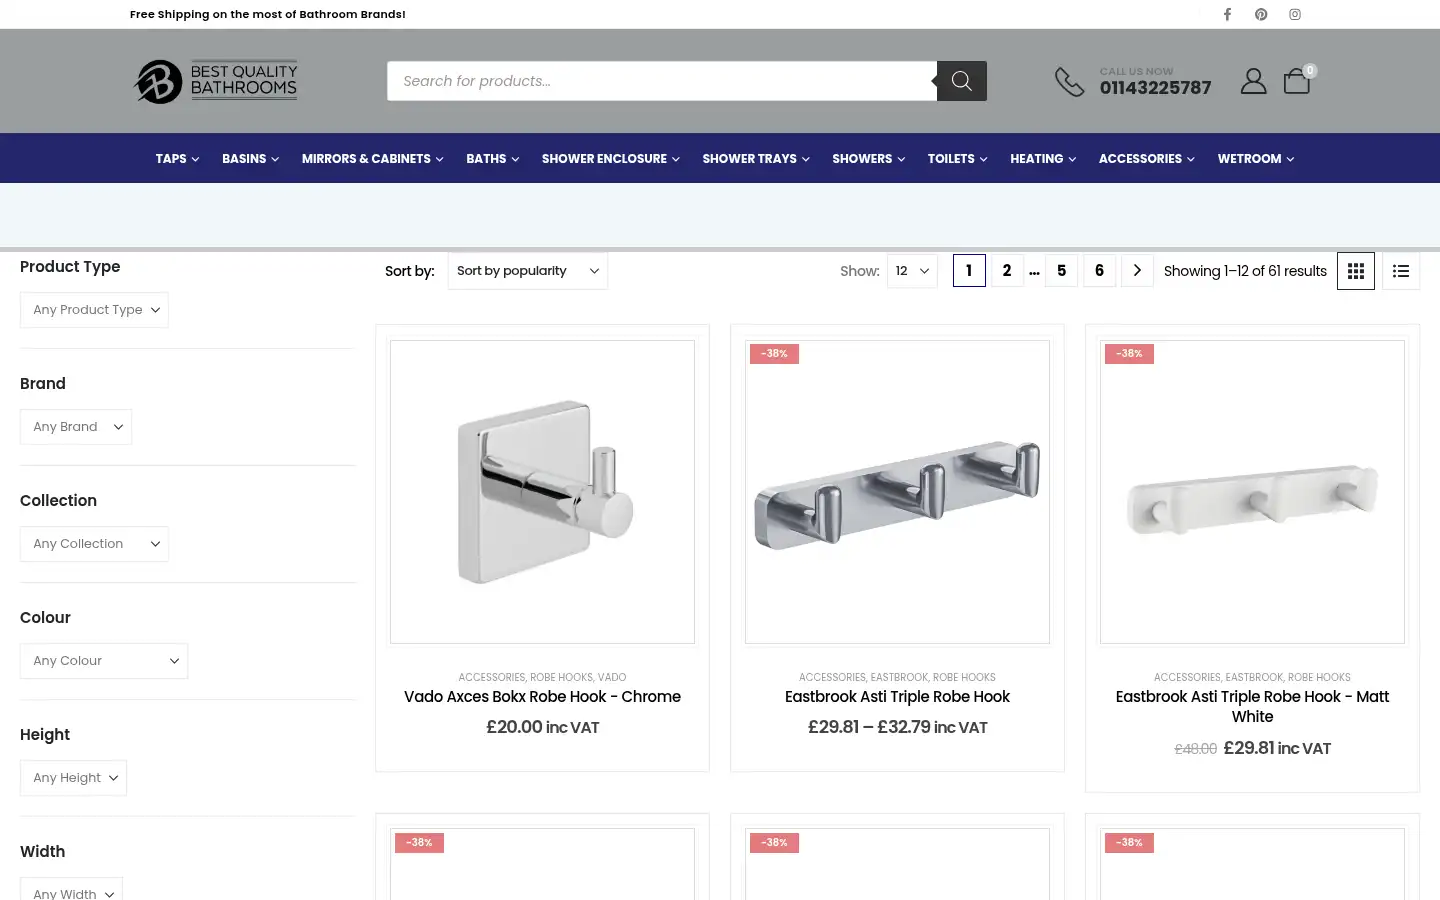Switch to grid view layout

(1356, 271)
